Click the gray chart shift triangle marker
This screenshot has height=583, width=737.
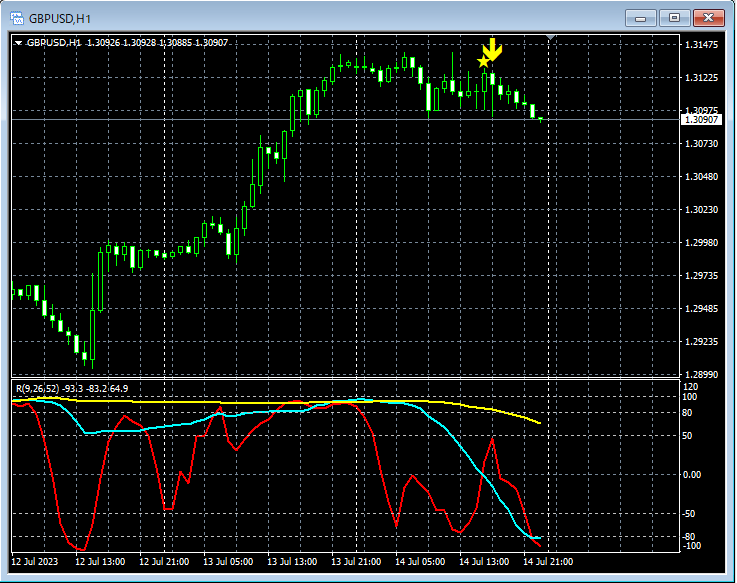pyautogui.click(x=551, y=38)
